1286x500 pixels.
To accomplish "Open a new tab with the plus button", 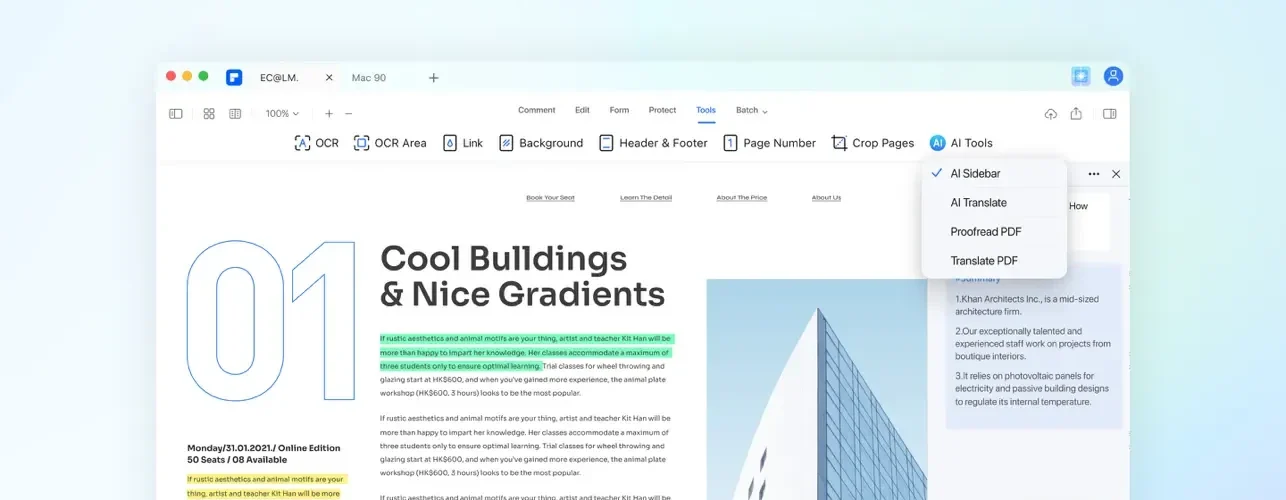I will click(x=433, y=78).
